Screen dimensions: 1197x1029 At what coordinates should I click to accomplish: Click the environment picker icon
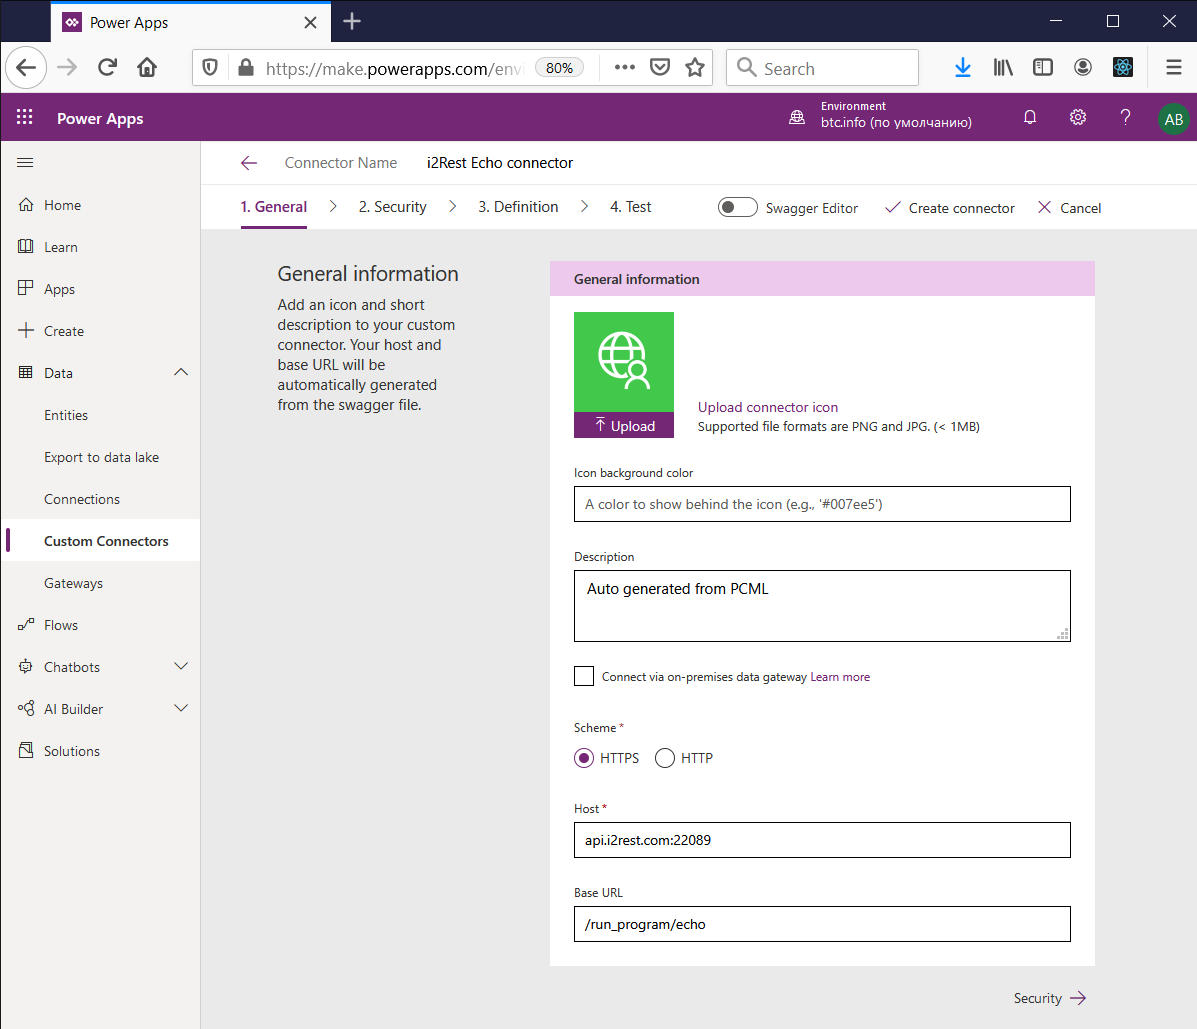[797, 118]
